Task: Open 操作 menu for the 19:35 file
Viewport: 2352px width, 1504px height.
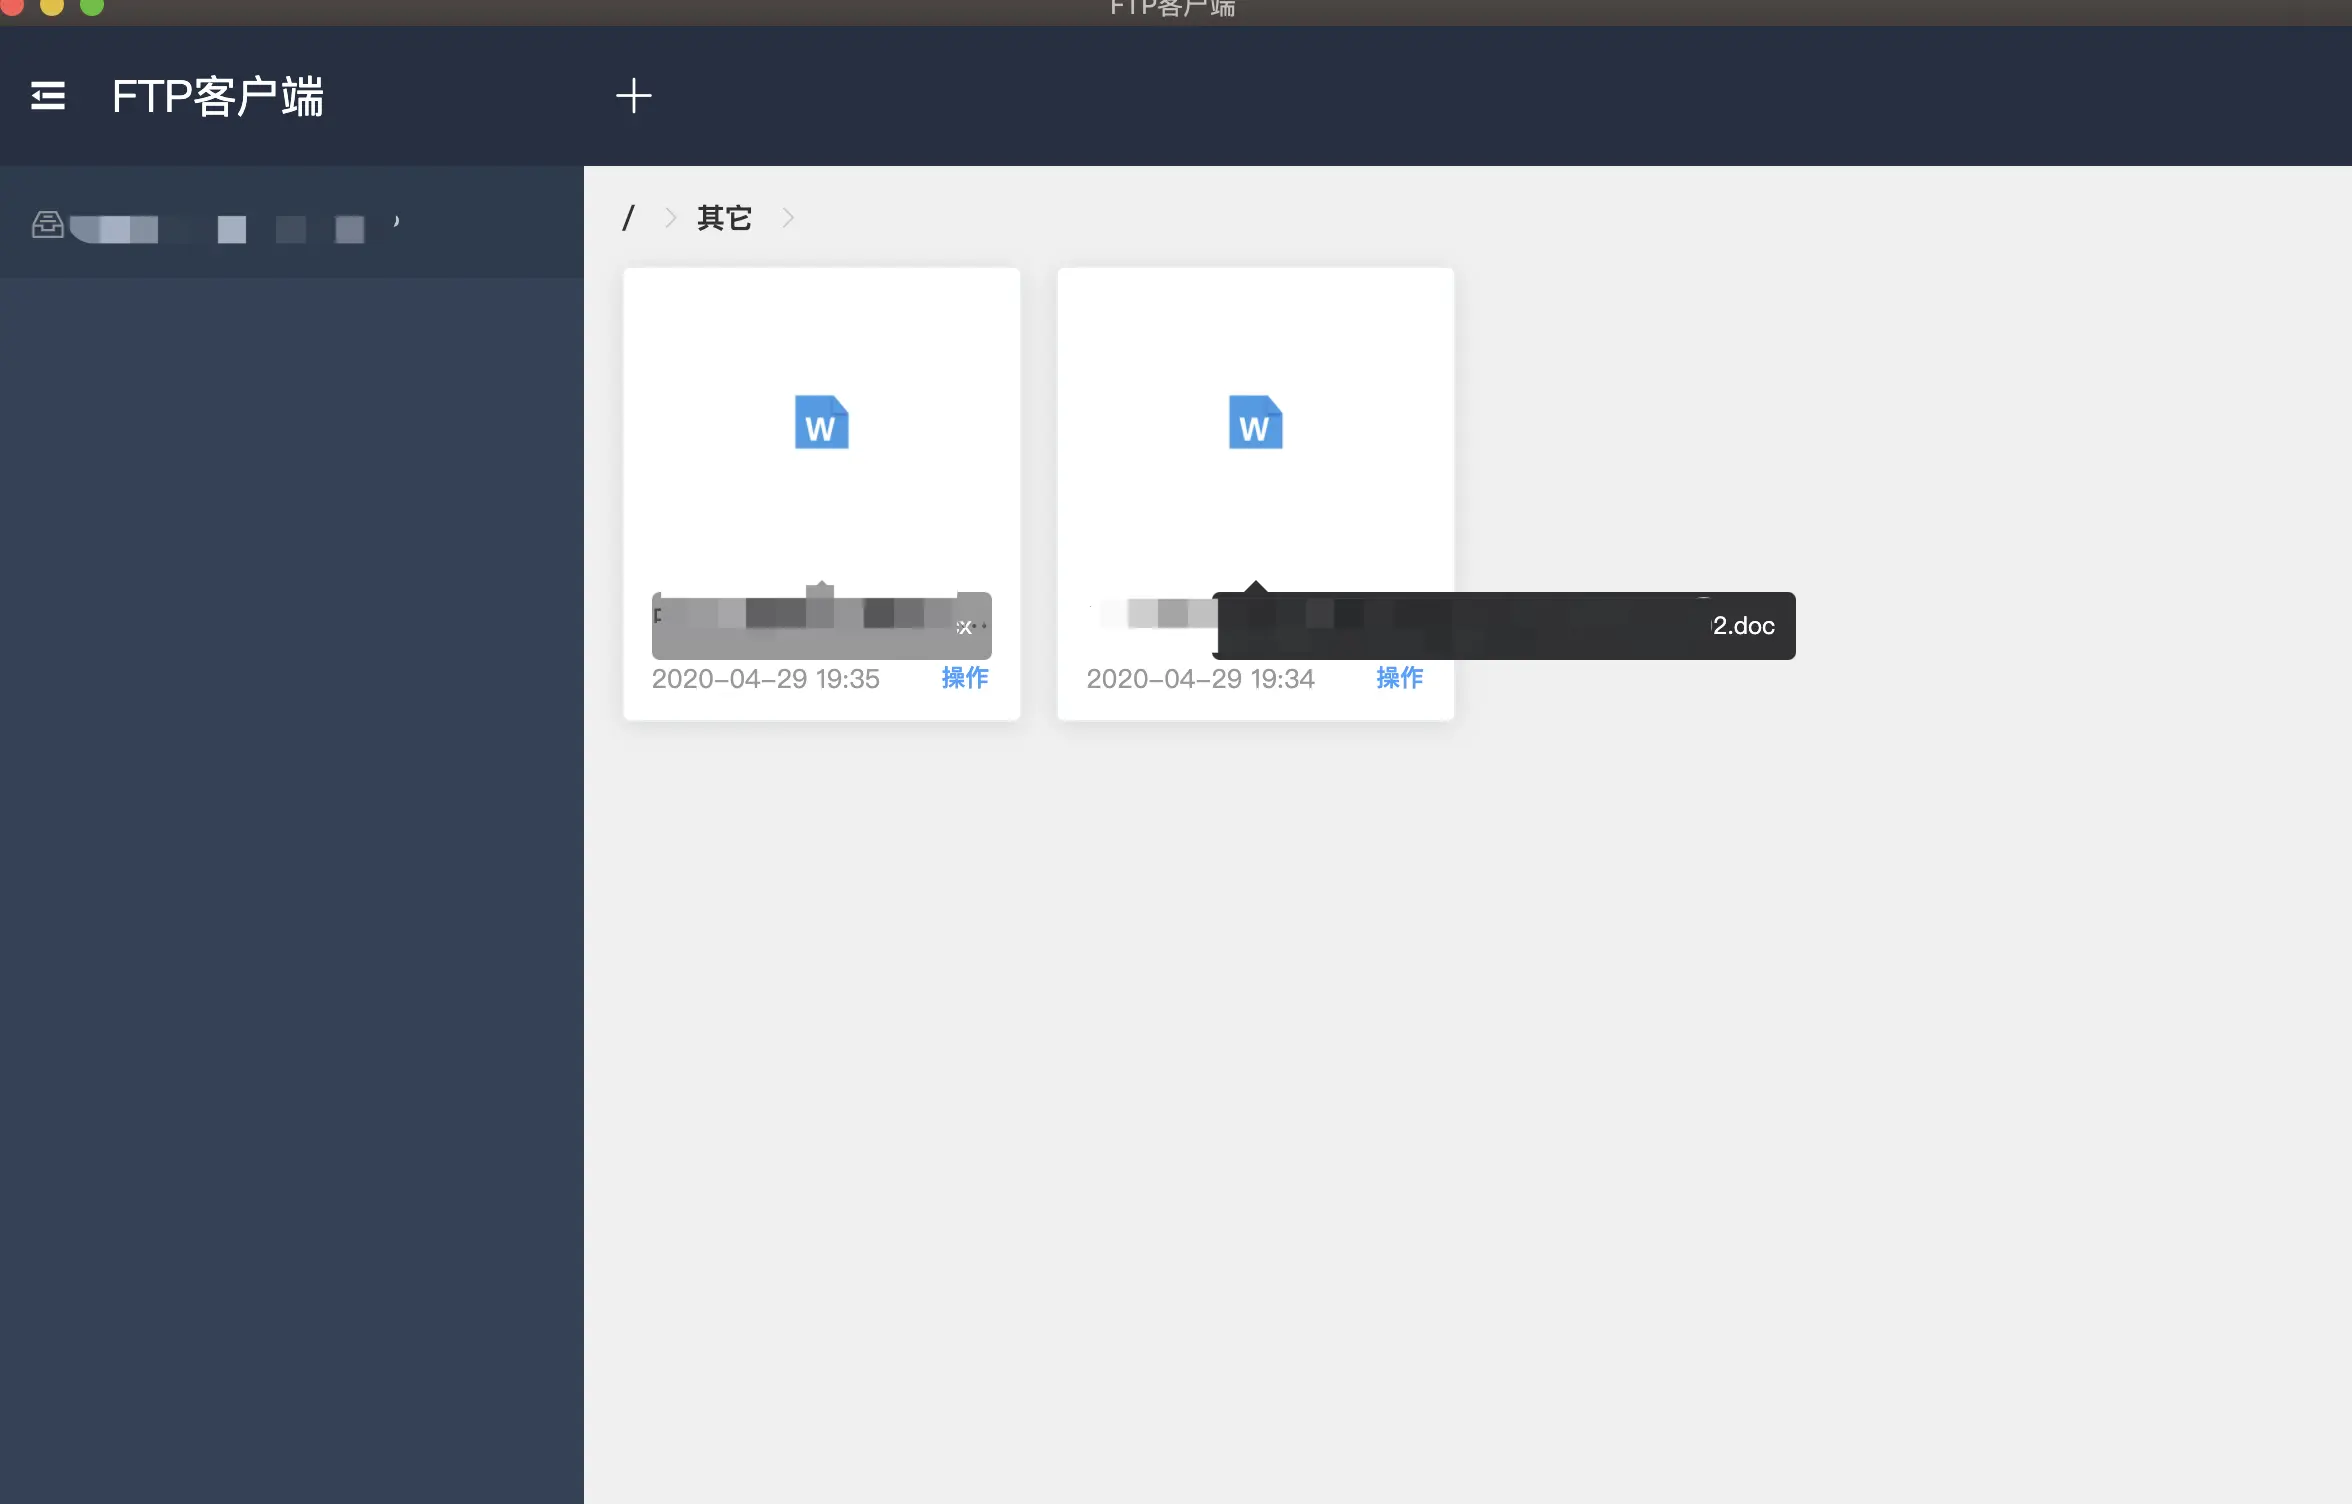Action: click(964, 678)
